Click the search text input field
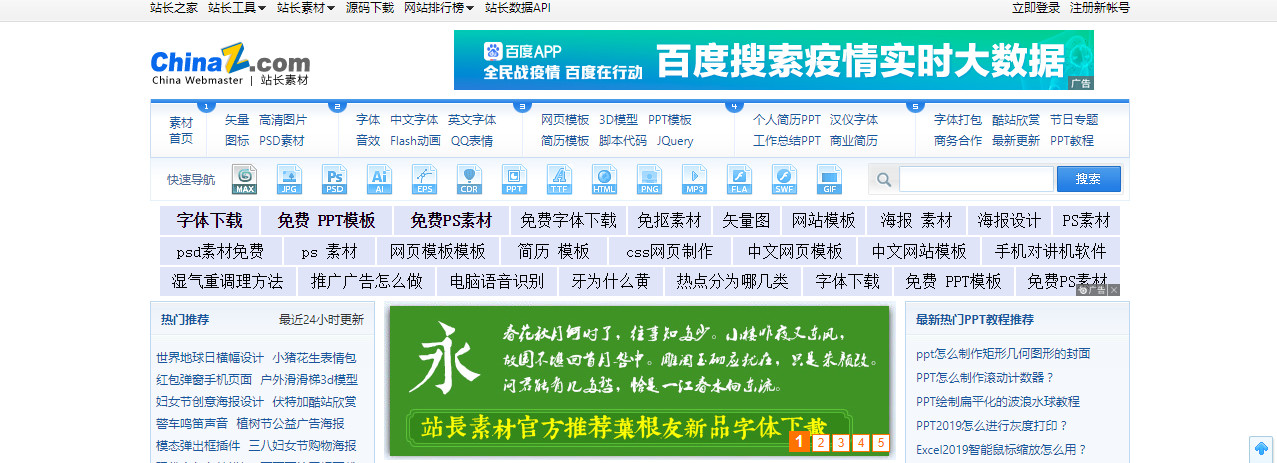1277x463 pixels. pos(976,179)
